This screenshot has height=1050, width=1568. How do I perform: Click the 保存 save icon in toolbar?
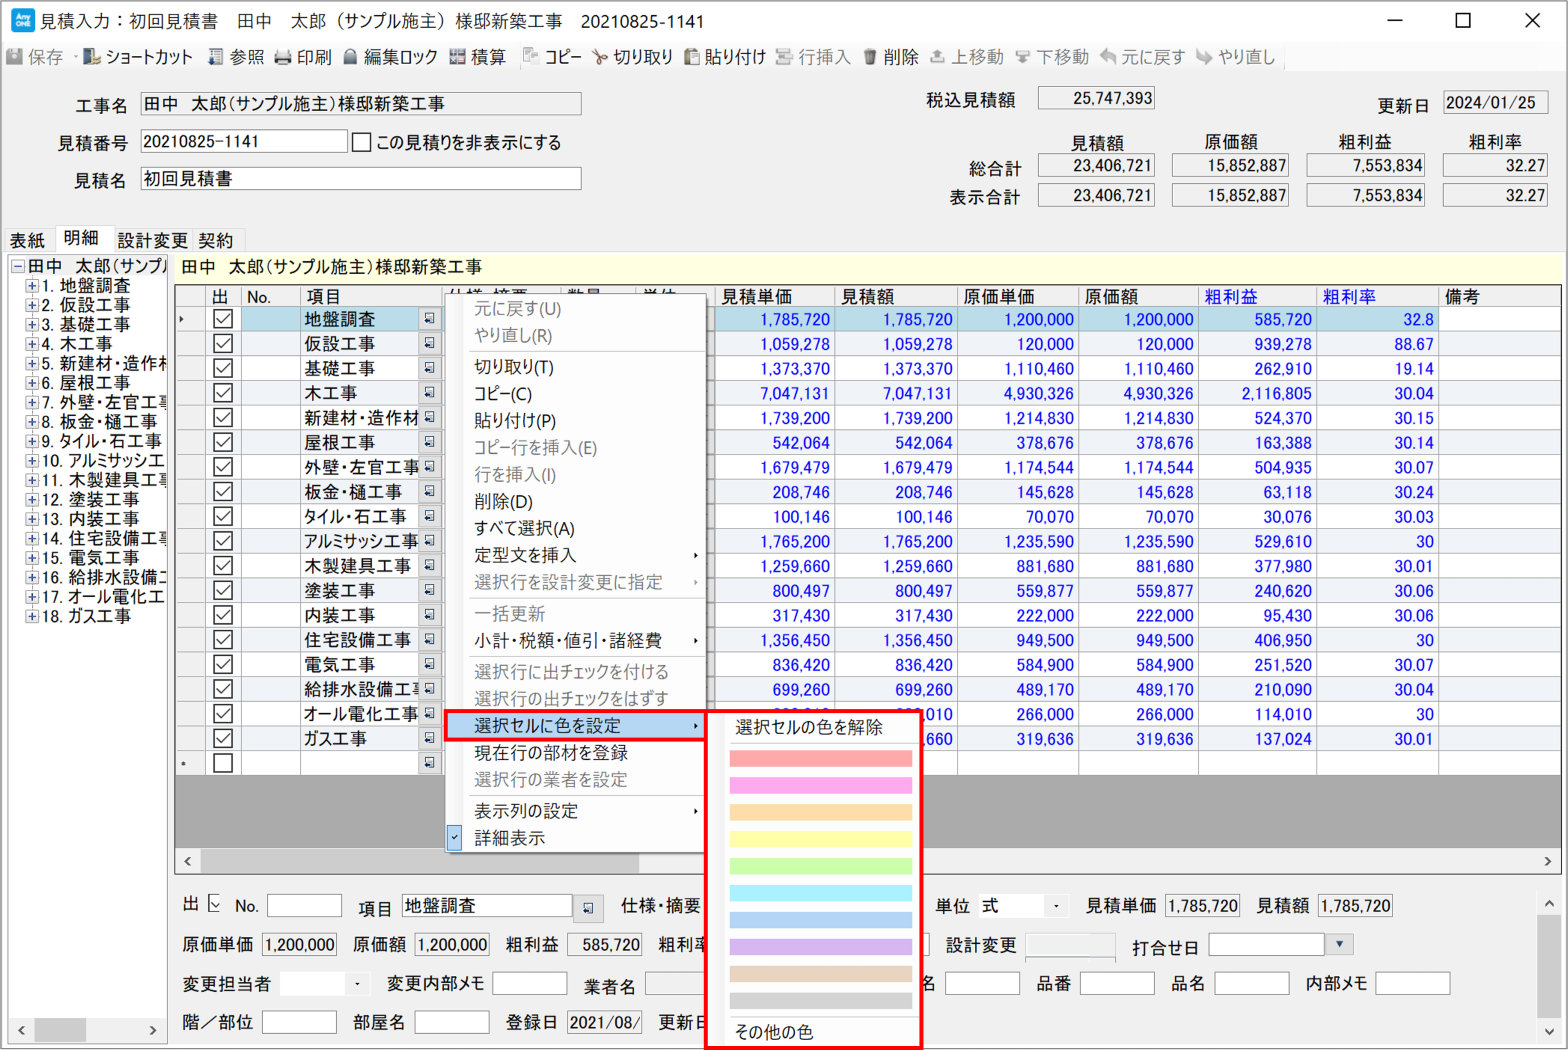click(x=15, y=57)
